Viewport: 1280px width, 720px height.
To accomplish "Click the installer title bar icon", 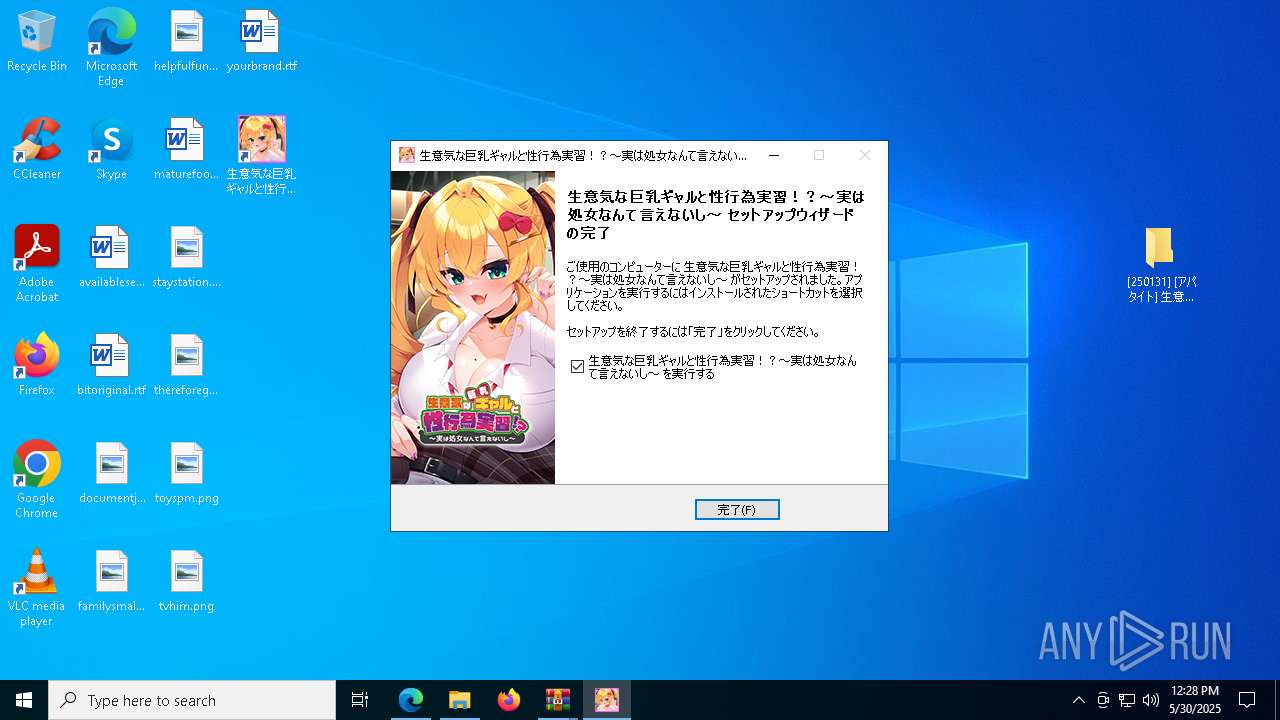I will click(x=407, y=156).
